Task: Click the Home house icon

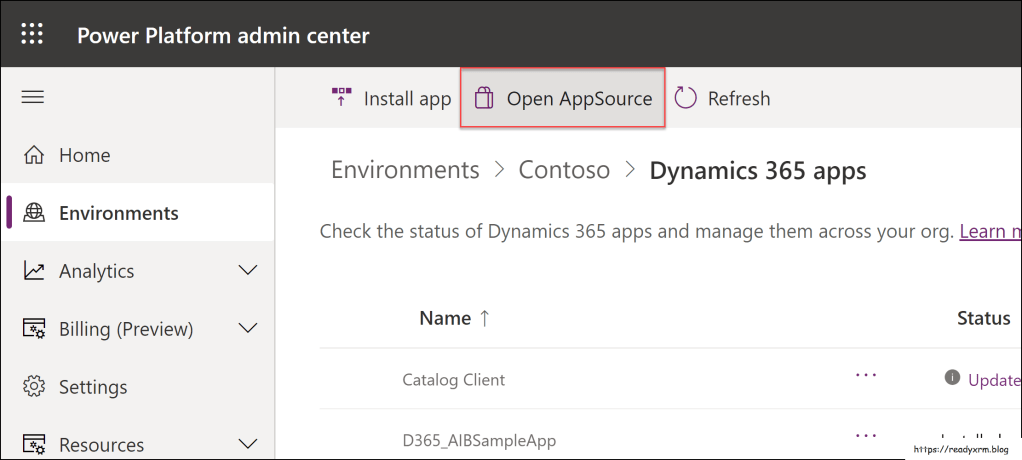Action: click(x=34, y=155)
